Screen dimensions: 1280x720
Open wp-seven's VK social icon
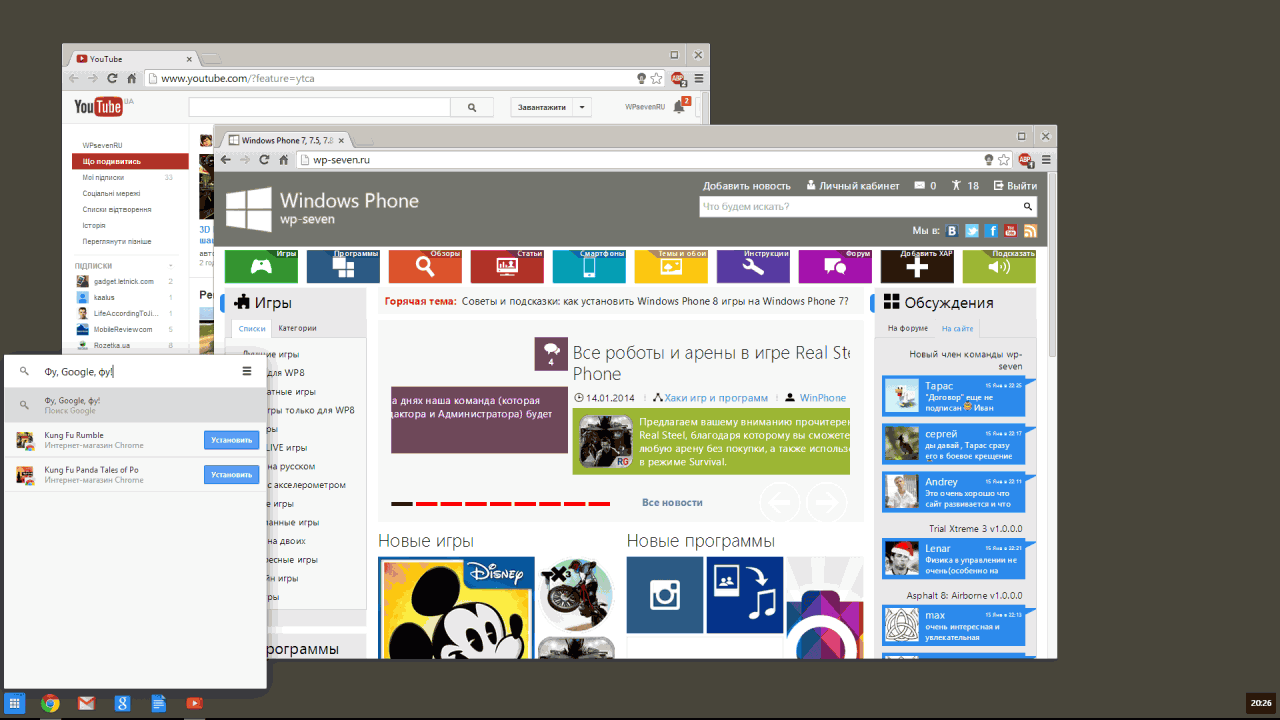pyautogui.click(x=952, y=231)
